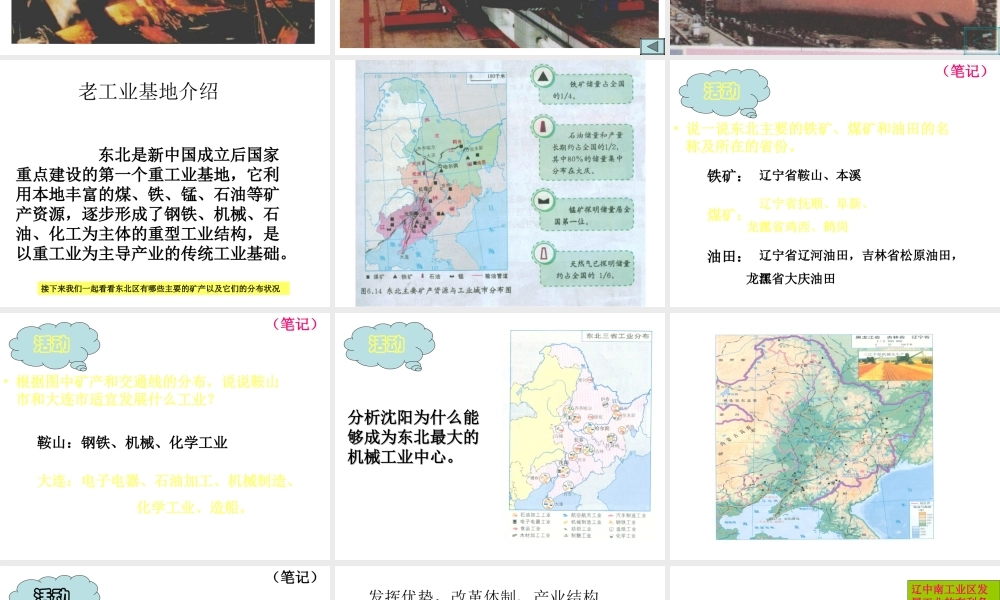Select the 东北主要矿产资源 map slide

pyautogui.click(x=500, y=183)
